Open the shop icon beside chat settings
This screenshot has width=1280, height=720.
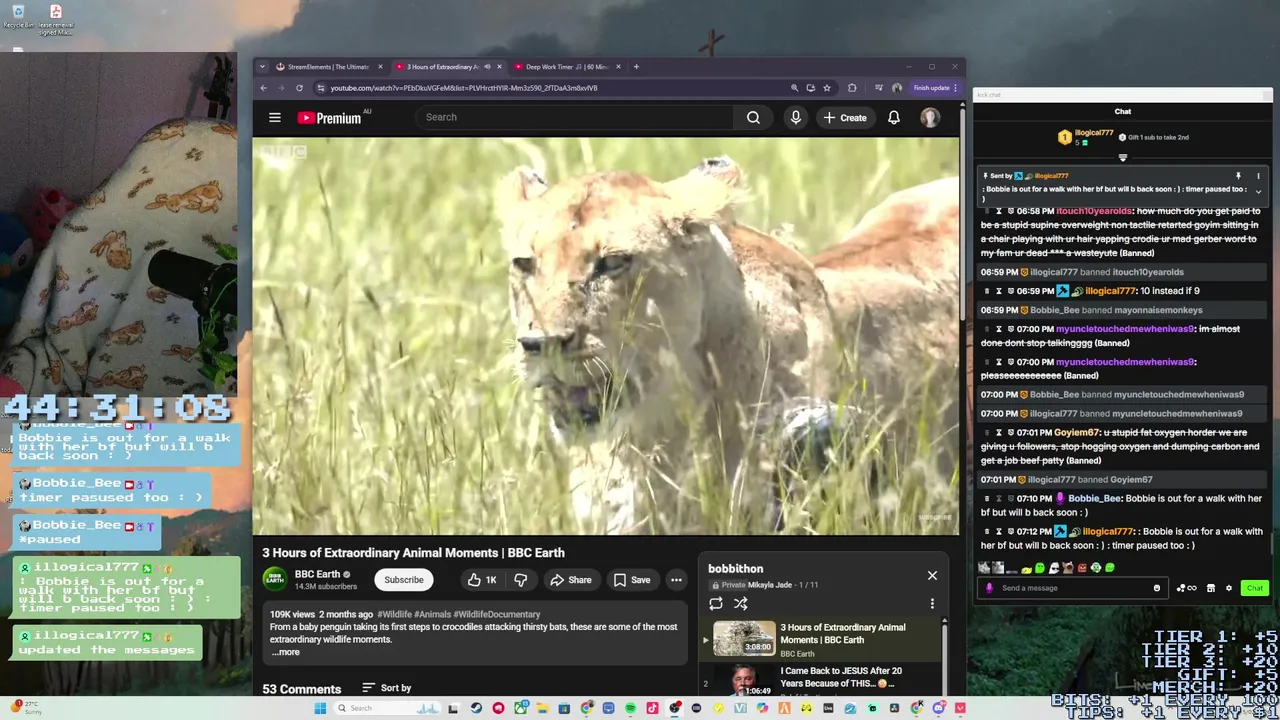1211,588
